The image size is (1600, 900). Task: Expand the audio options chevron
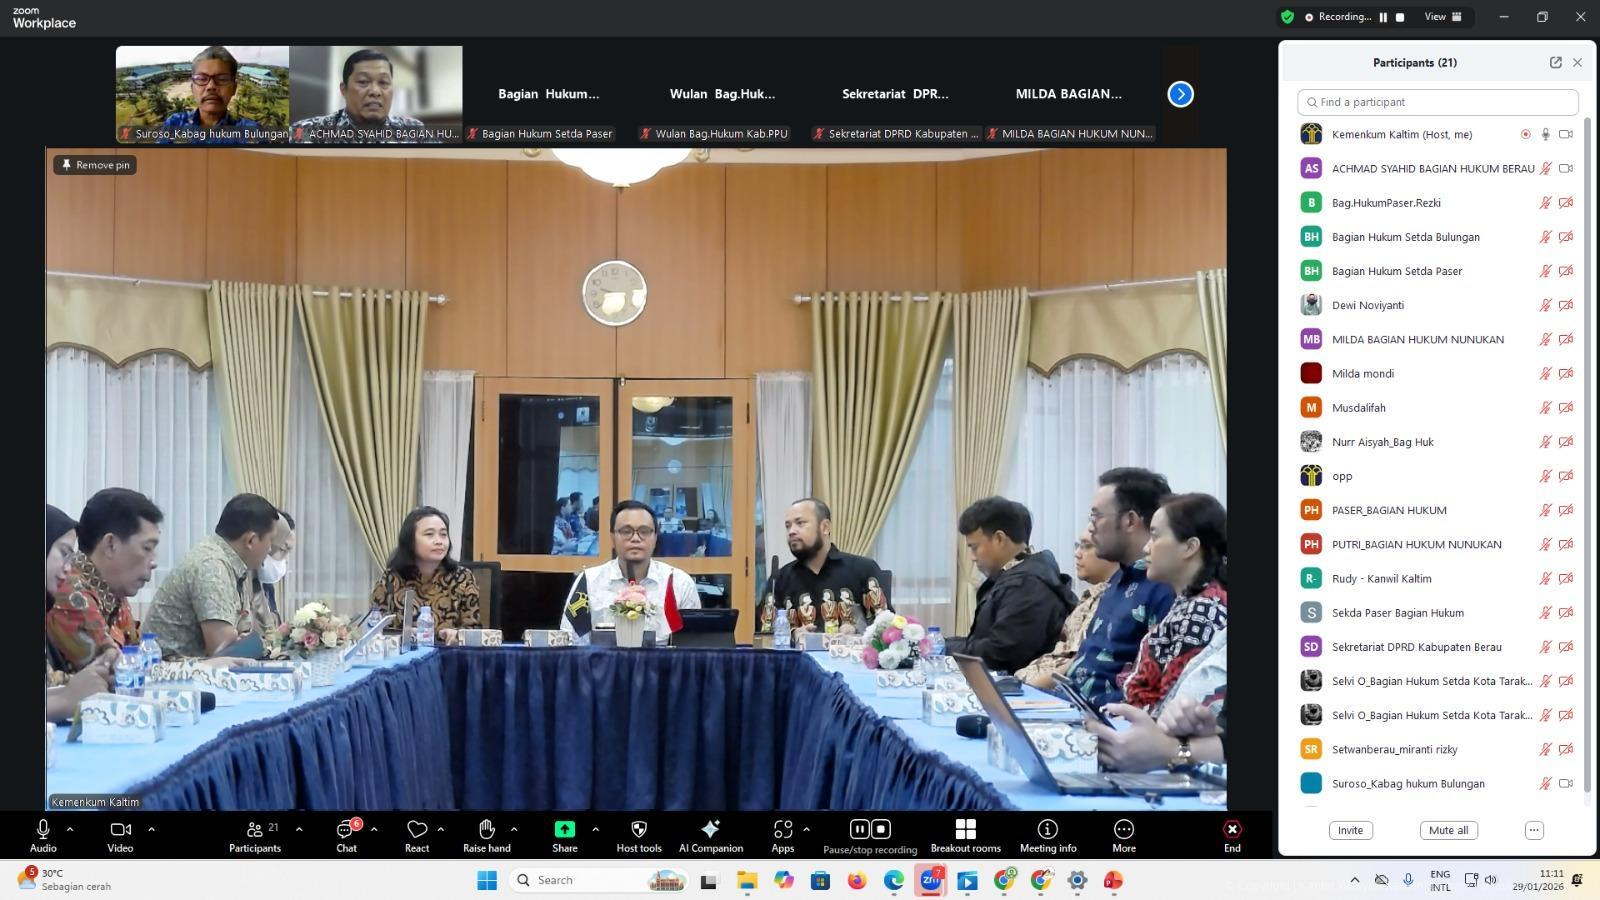point(70,829)
